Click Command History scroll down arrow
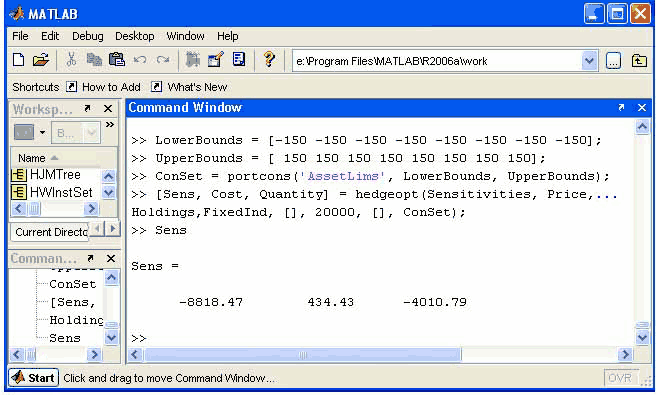657x395 pixels. 111,337
